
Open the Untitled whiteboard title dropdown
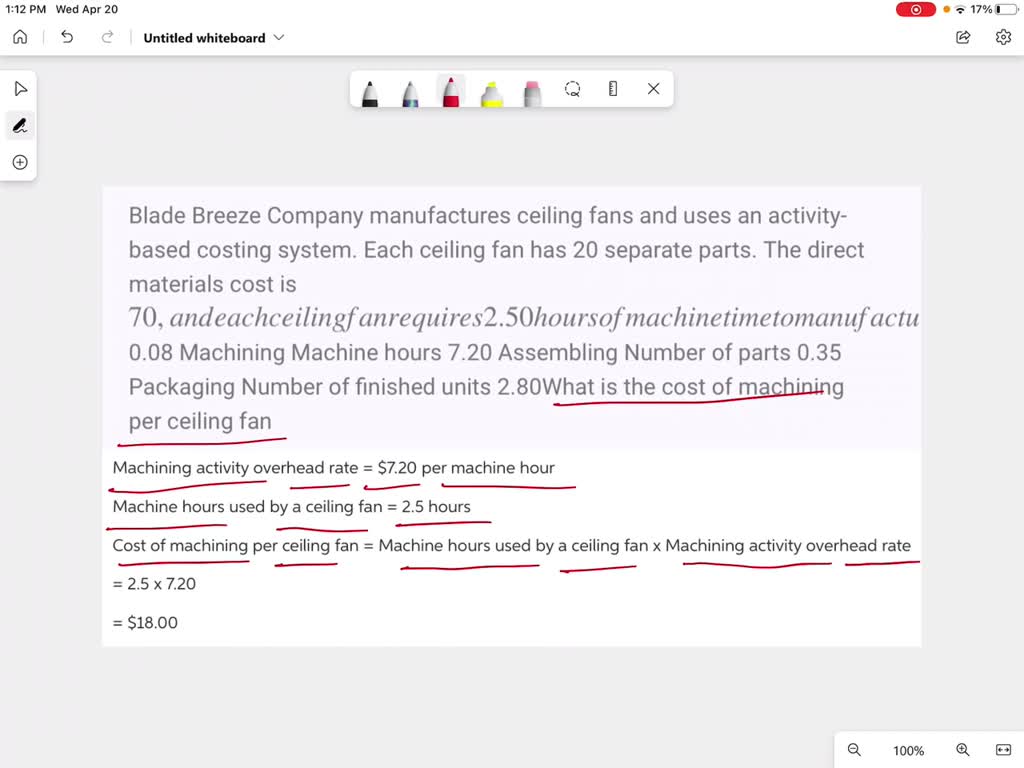coord(214,38)
